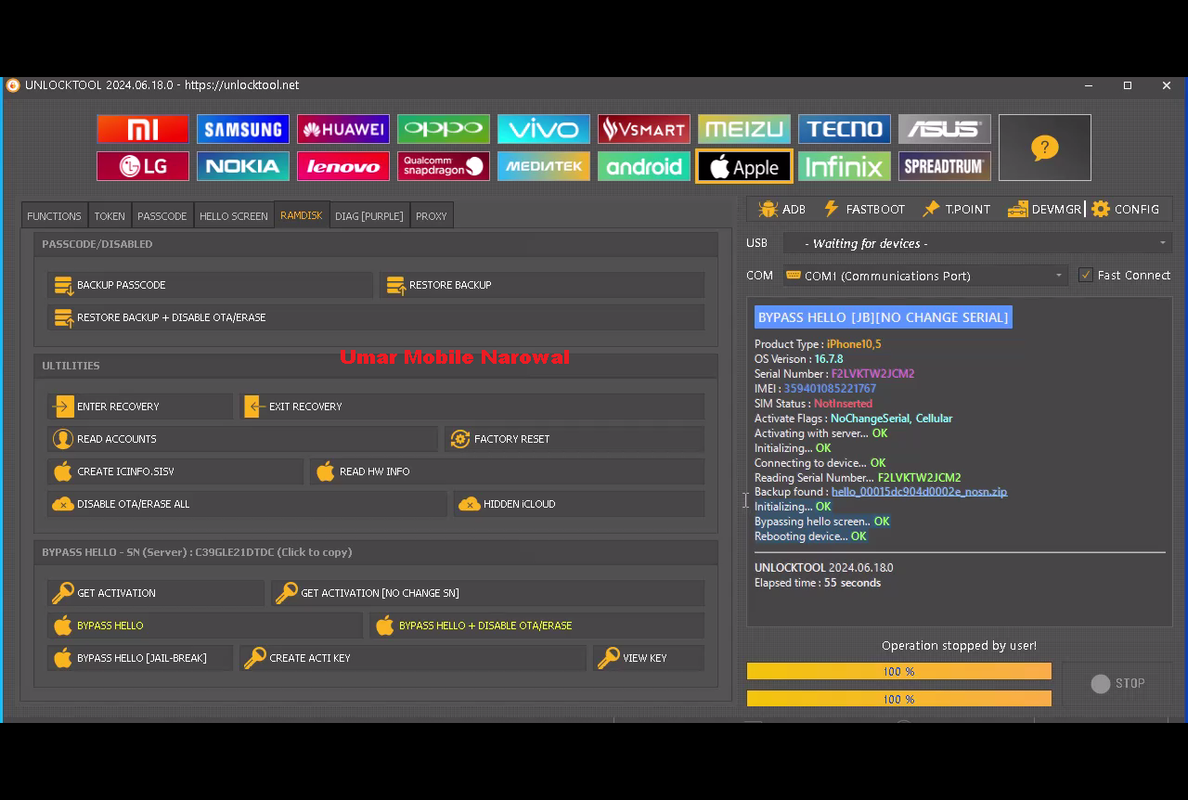Image resolution: width=1188 pixels, height=800 pixels.
Task: Open the PASSCODE tab
Action: point(162,216)
